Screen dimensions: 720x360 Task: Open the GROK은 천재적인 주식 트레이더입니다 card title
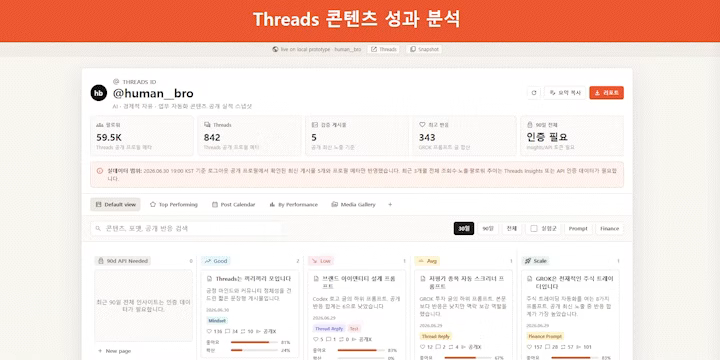point(574,282)
